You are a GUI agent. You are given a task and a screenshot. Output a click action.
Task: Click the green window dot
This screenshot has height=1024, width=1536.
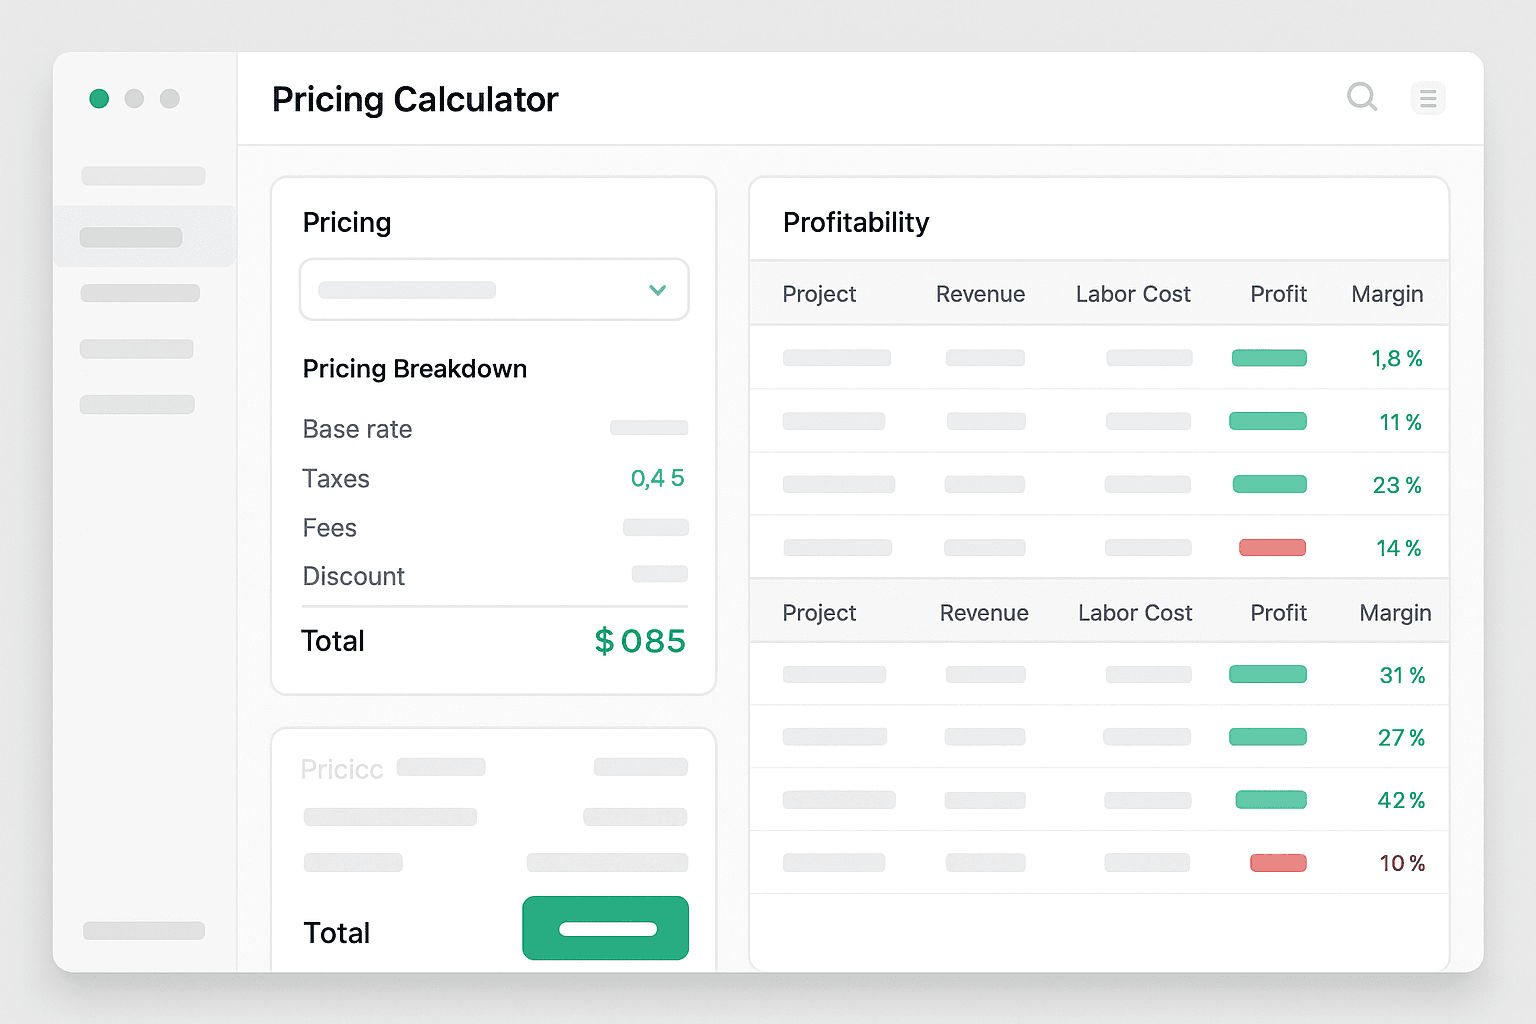(99, 98)
